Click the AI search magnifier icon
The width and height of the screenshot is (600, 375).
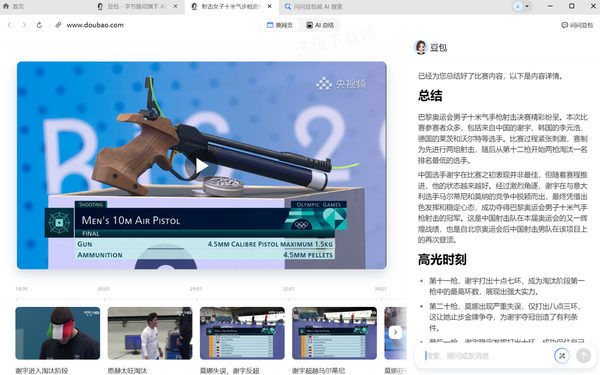point(288,7)
